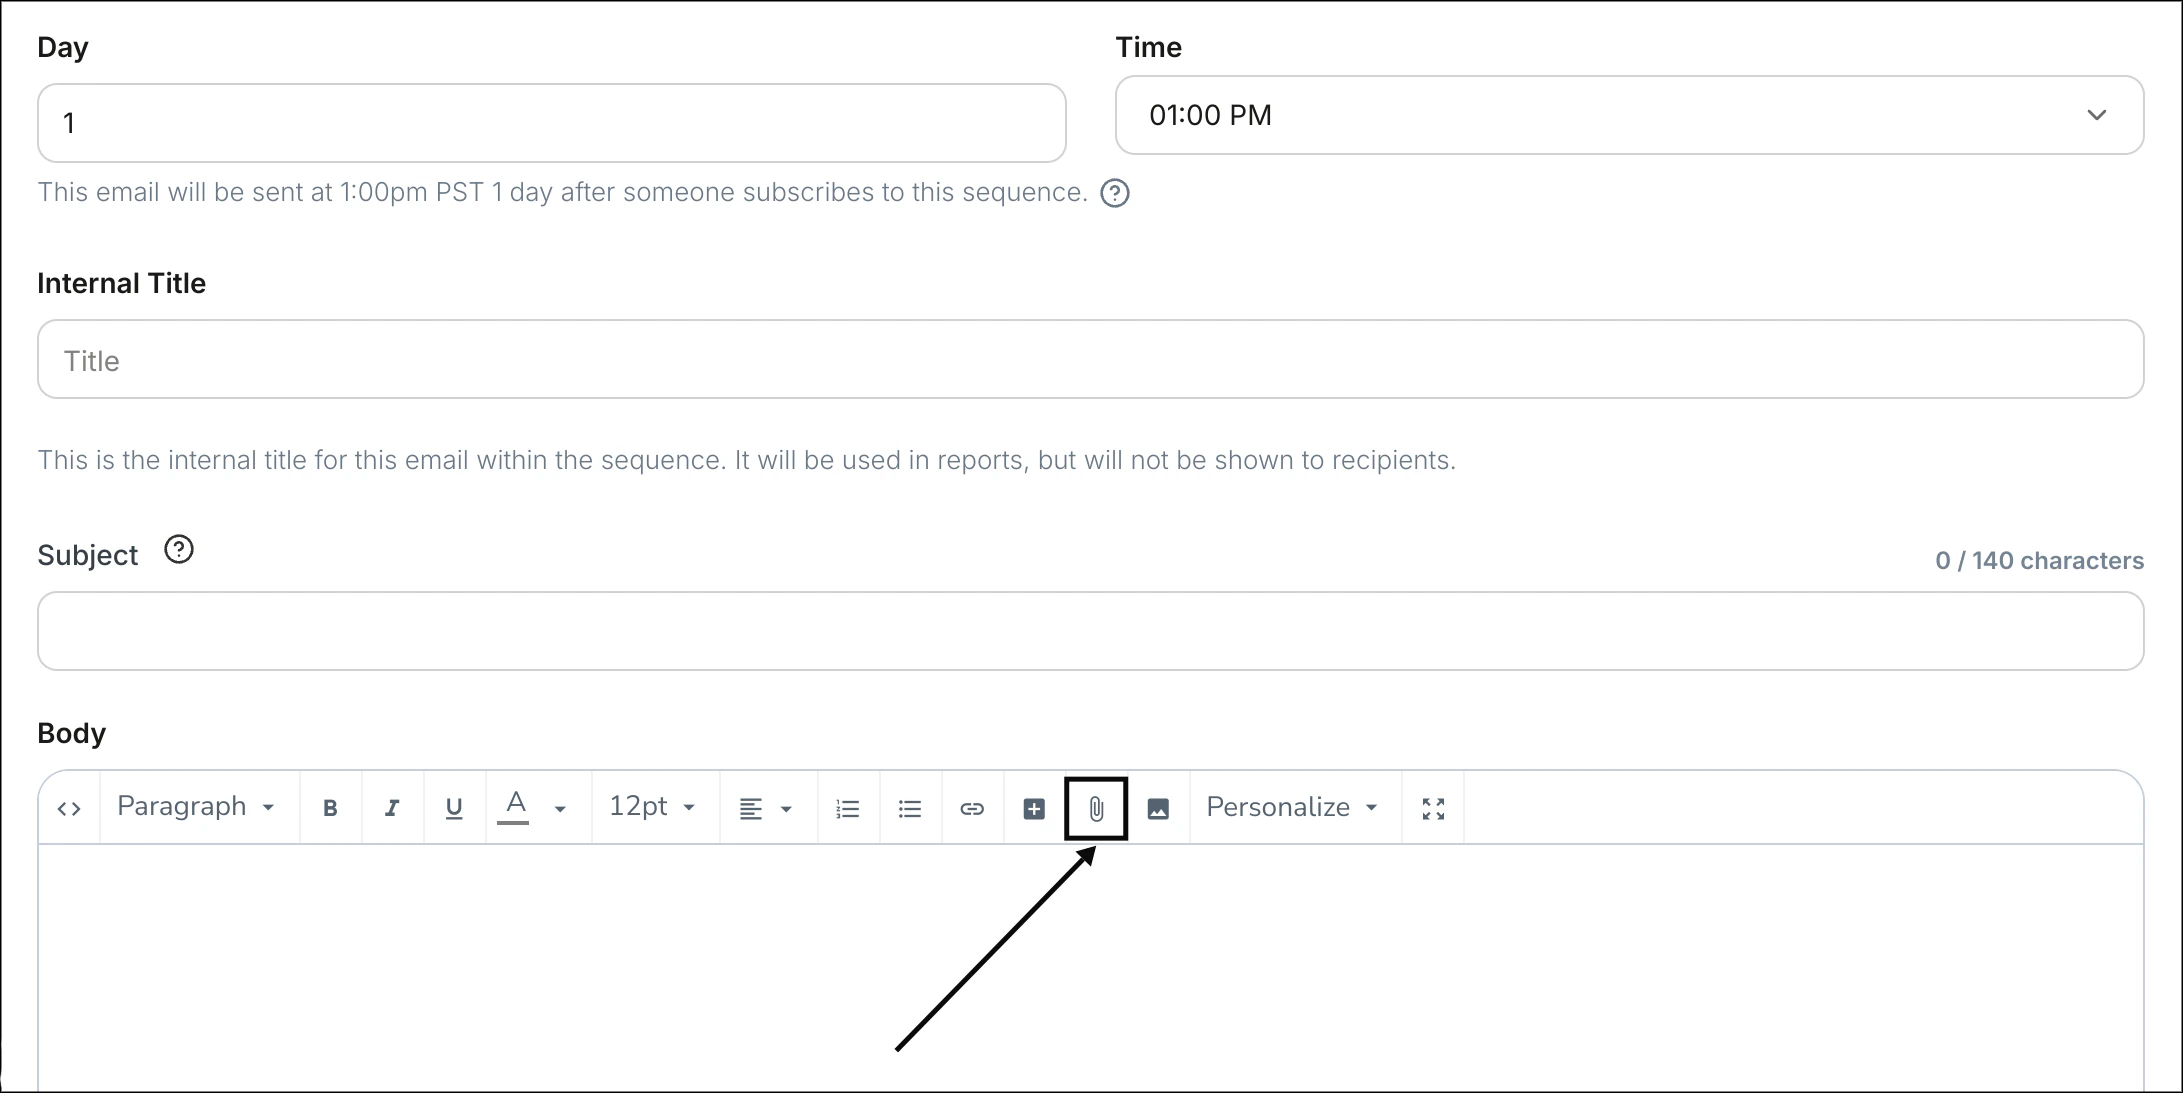The width and height of the screenshot is (2183, 1093).
Task: Toggle italic formatting
Action: 392,807
